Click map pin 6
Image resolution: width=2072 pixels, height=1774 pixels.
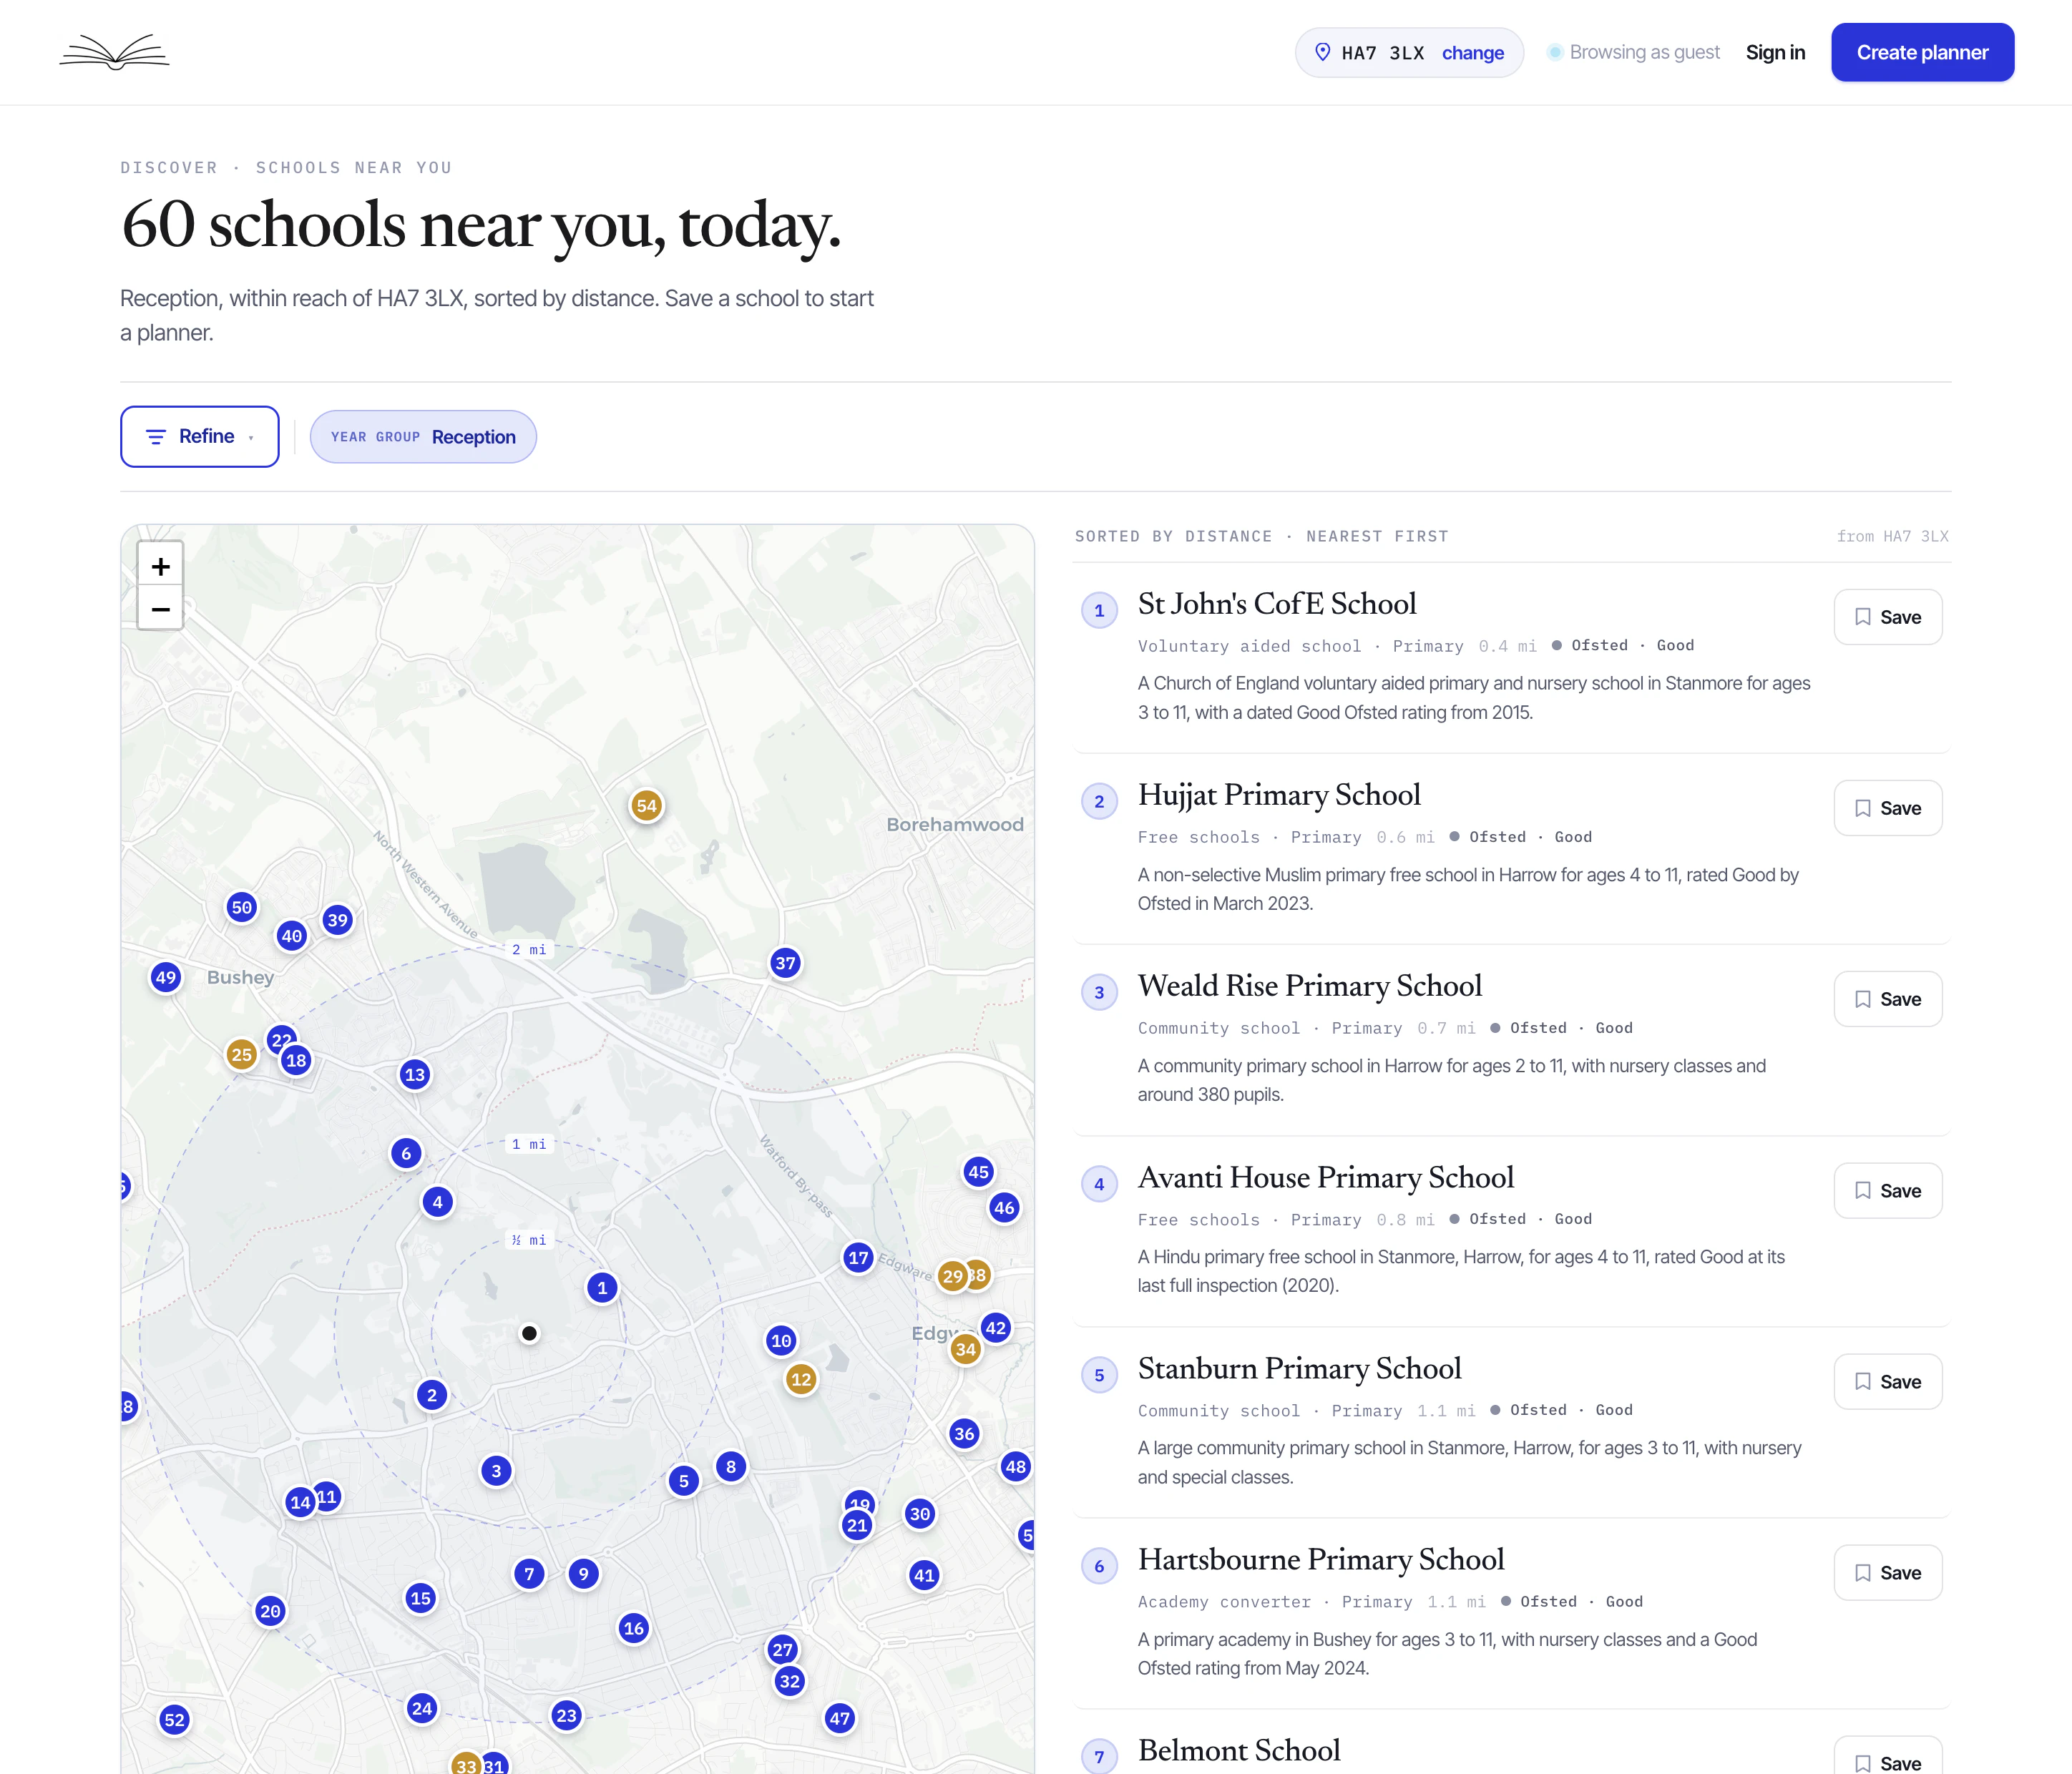point(406,1154)
